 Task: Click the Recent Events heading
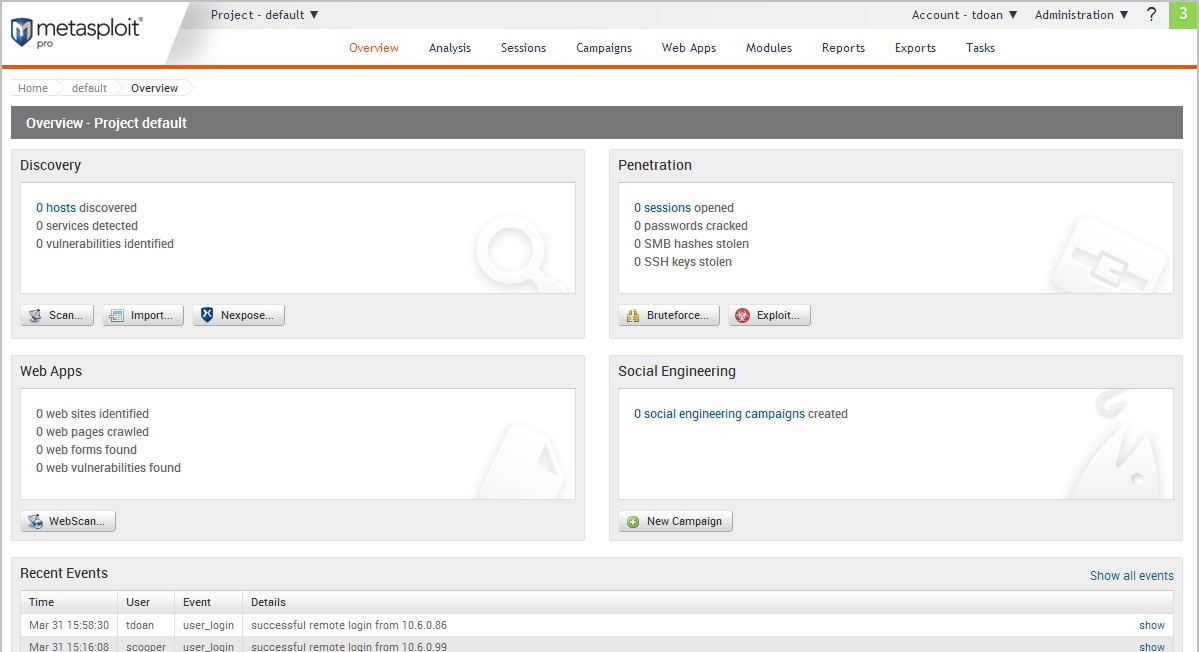point(63,573)
